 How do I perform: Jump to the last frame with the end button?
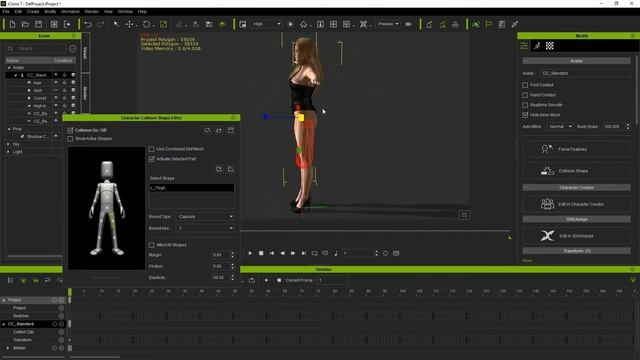[x=304, y=253]
